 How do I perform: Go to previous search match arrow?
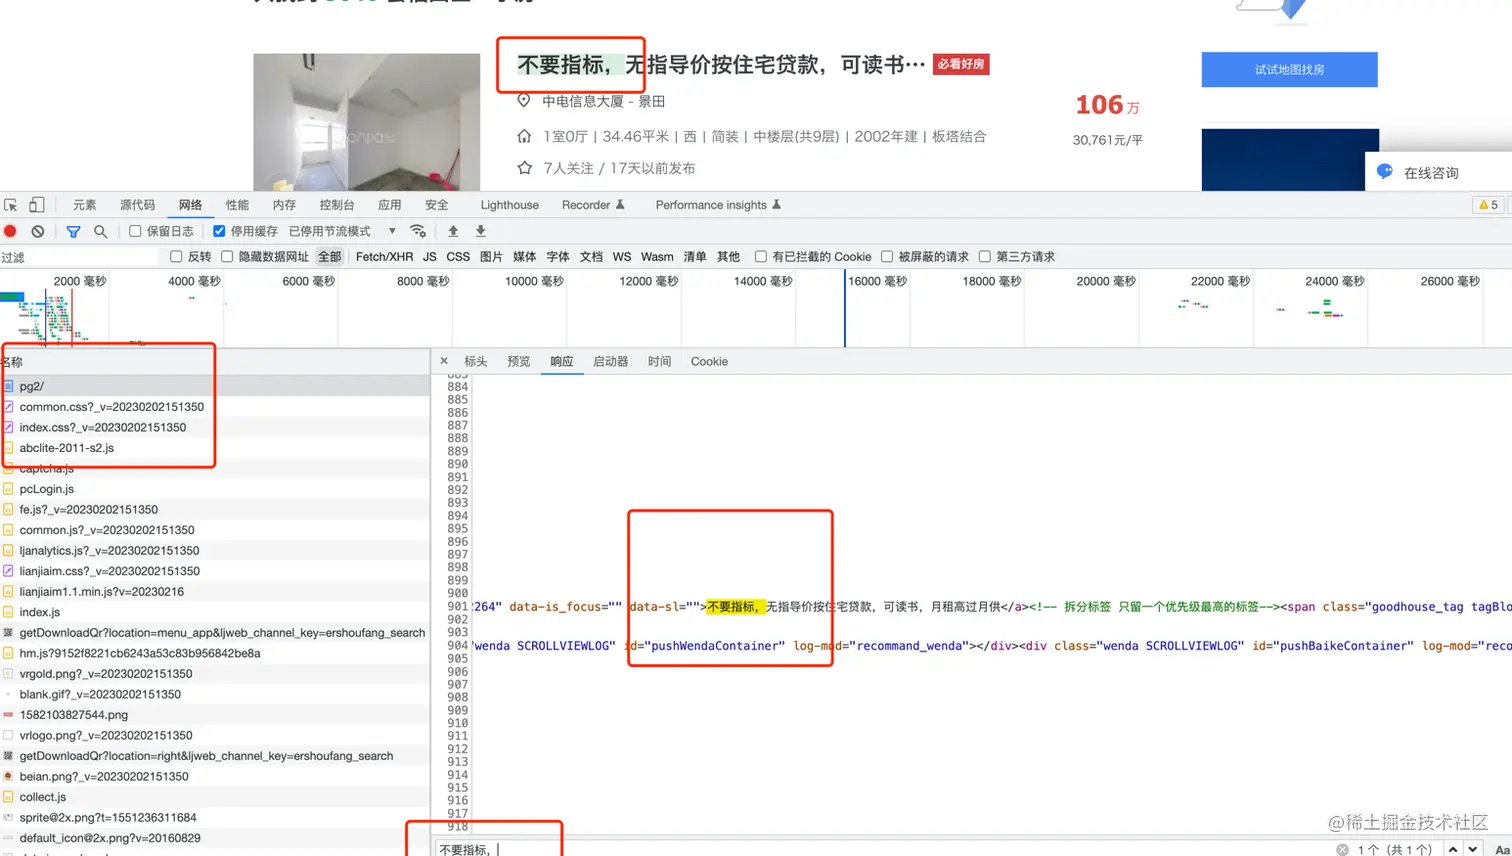[x=1453, y=849]
